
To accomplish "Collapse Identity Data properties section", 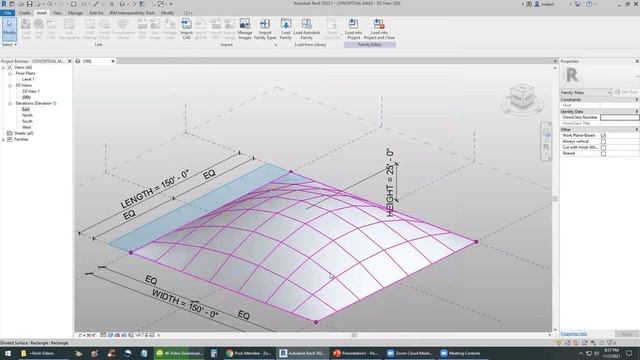I will click(x=636, y=111).
